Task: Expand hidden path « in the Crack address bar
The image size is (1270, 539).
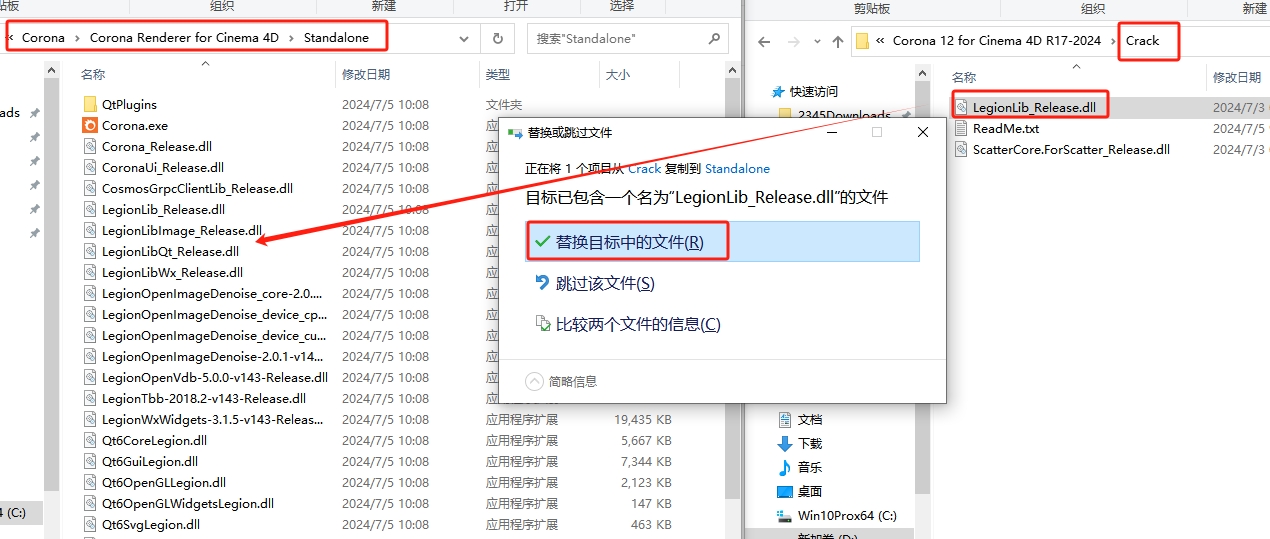Action: click(879, 41)
